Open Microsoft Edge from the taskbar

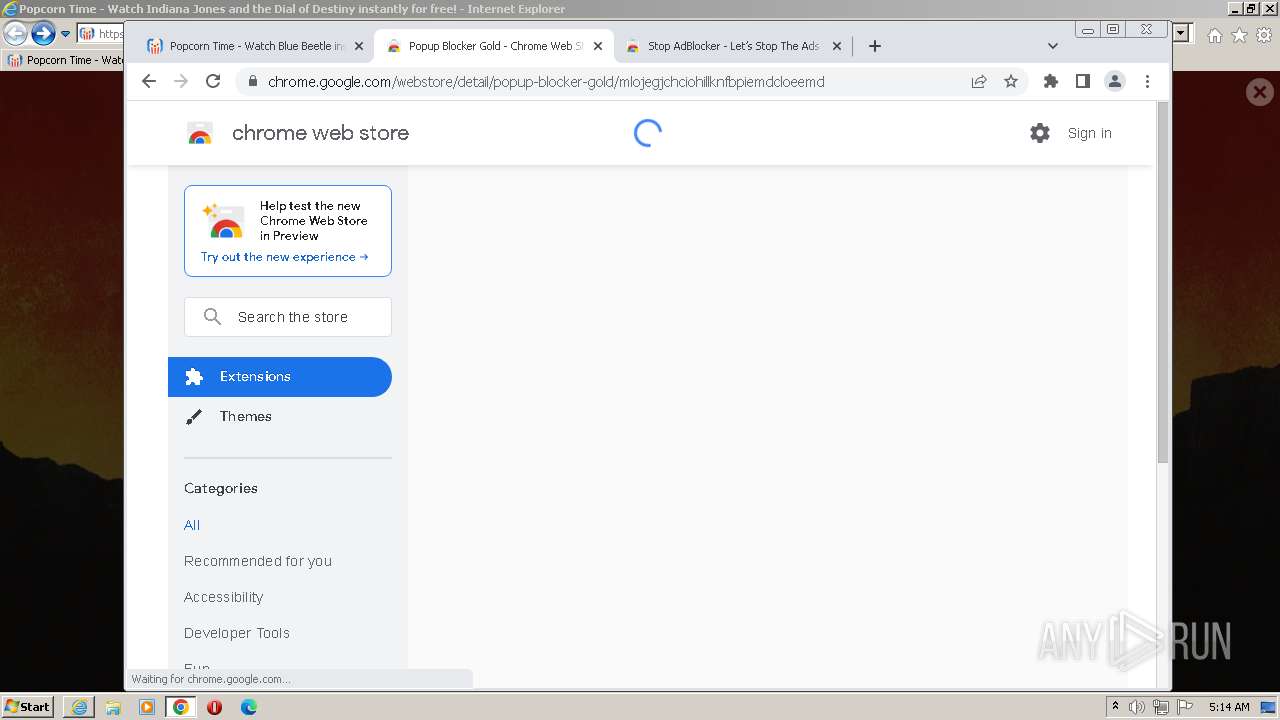point(249,707)
